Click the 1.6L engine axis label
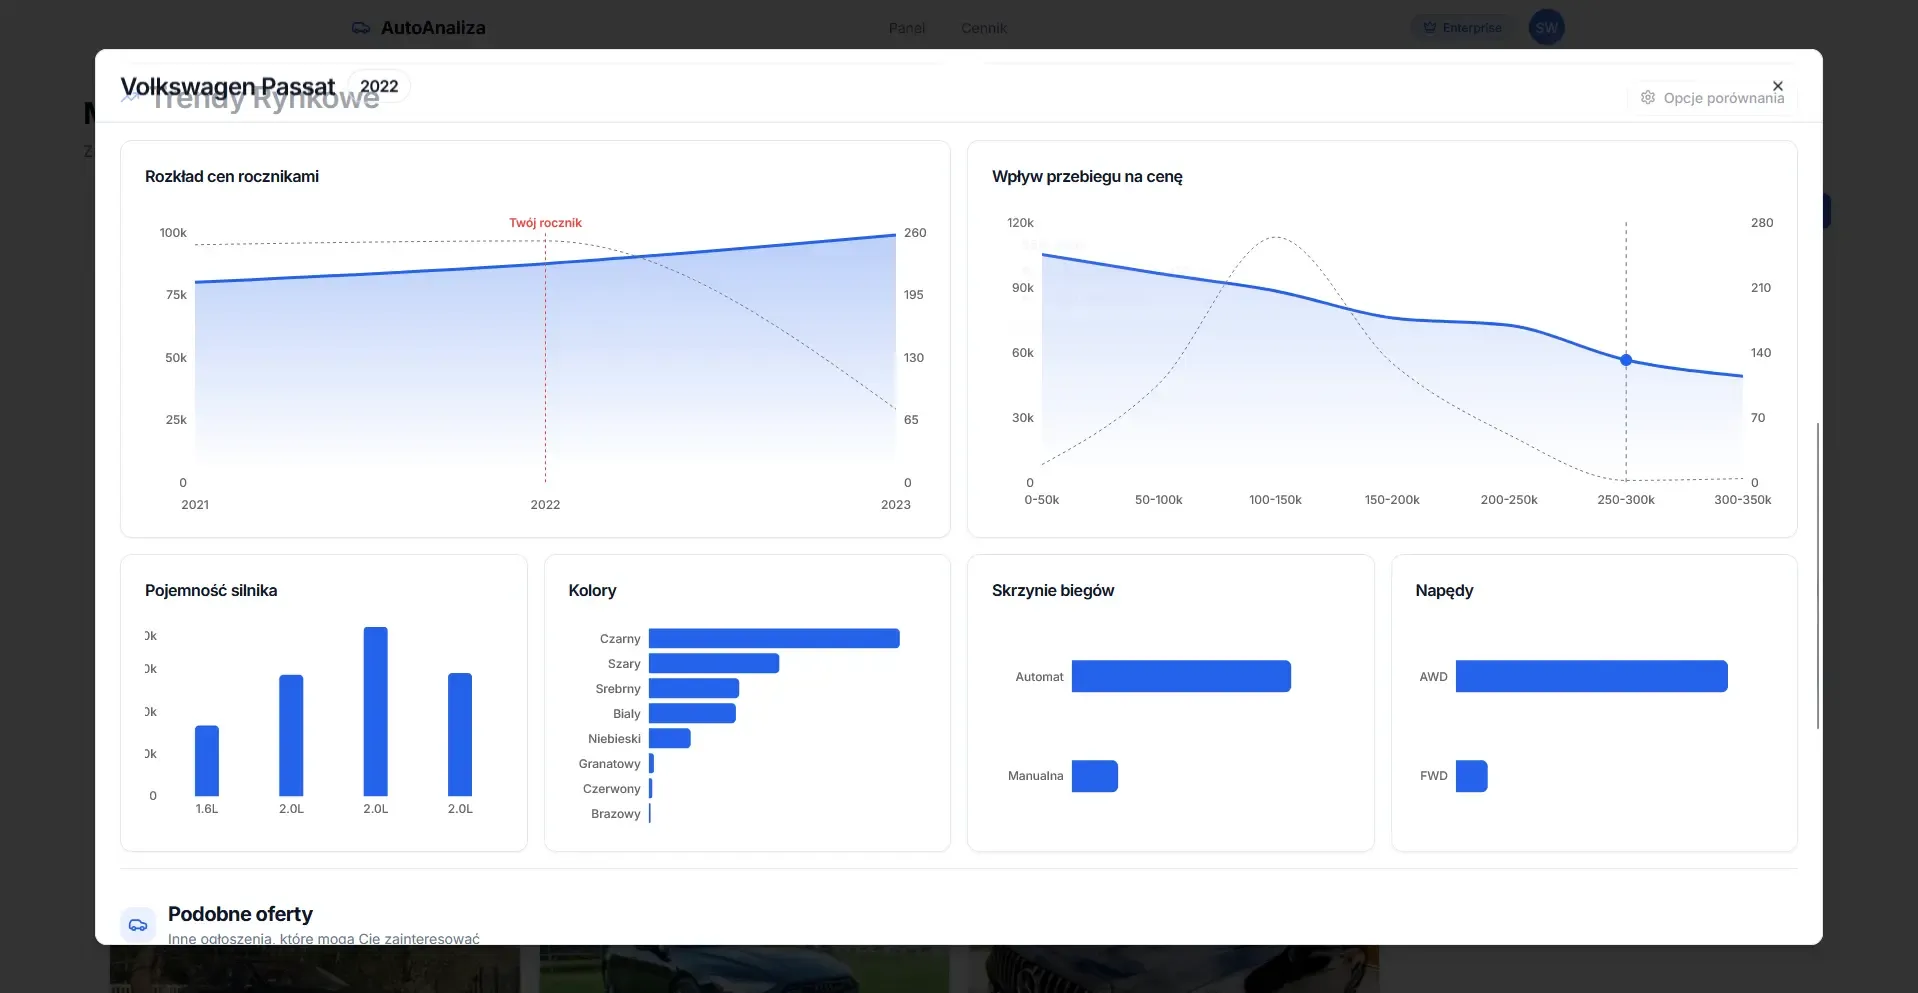The image size is (1918, 993). coord(207,809)
